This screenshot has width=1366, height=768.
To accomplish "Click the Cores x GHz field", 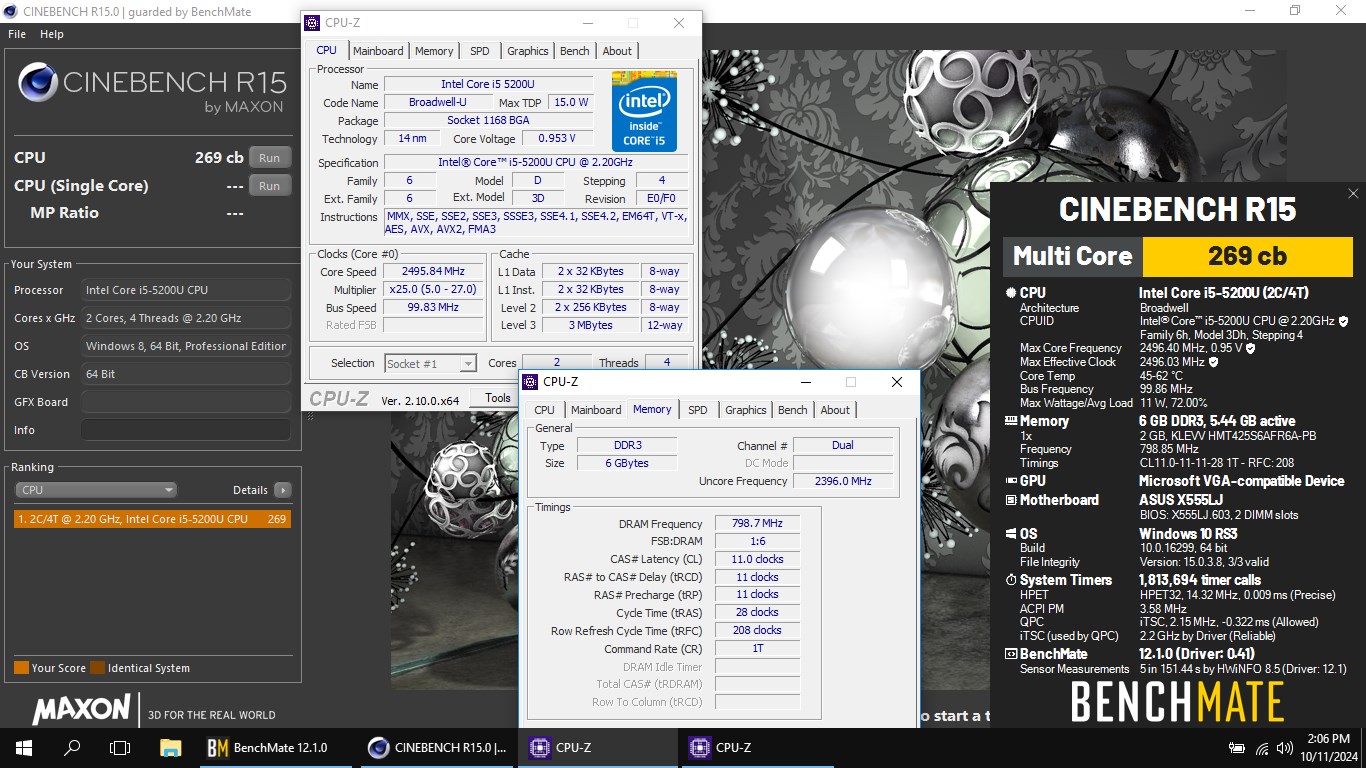I will pos(186,318).
